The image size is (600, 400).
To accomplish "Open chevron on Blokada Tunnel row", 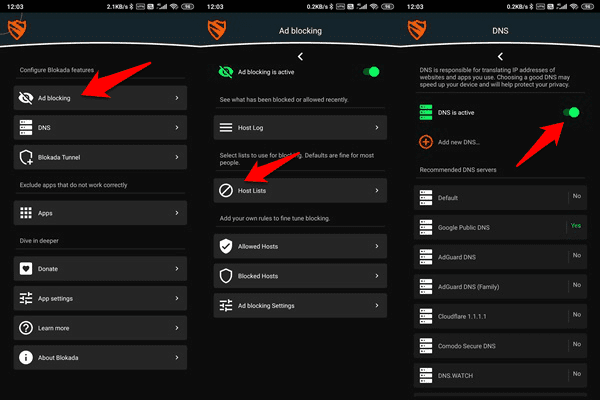I will pos(177,157).
